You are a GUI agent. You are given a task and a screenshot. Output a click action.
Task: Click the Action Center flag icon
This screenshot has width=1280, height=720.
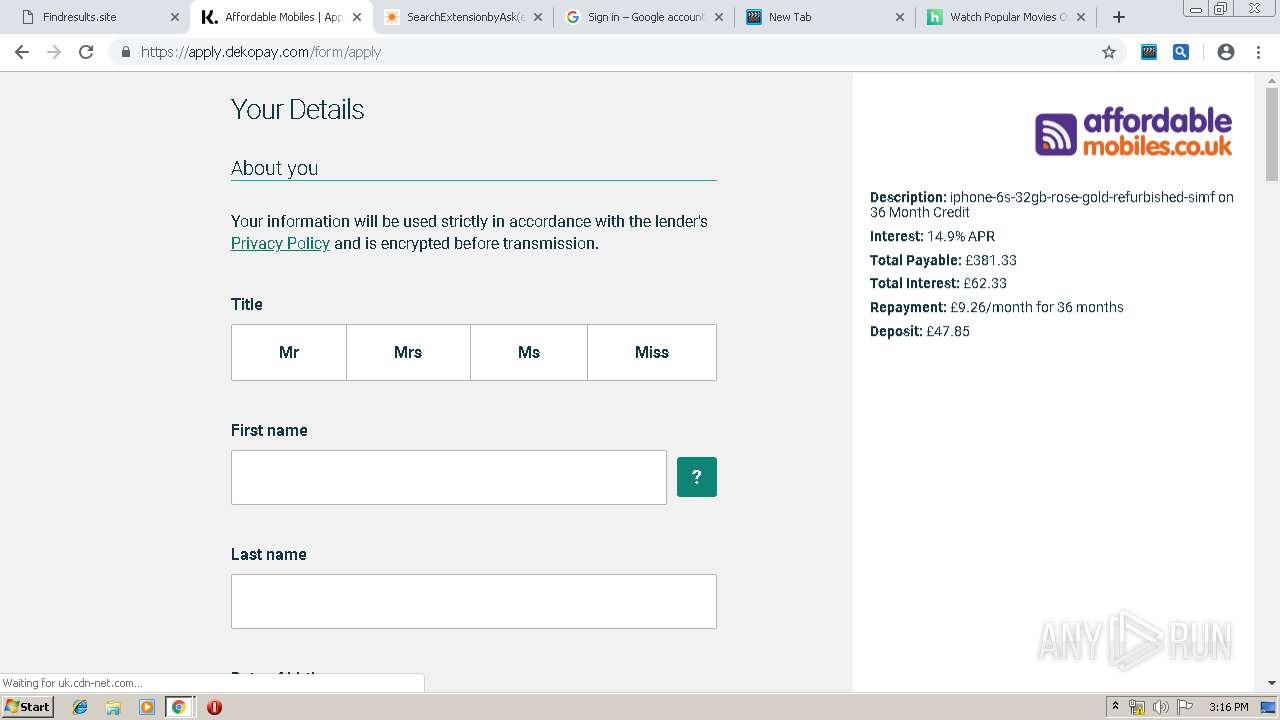point(1185,707)
